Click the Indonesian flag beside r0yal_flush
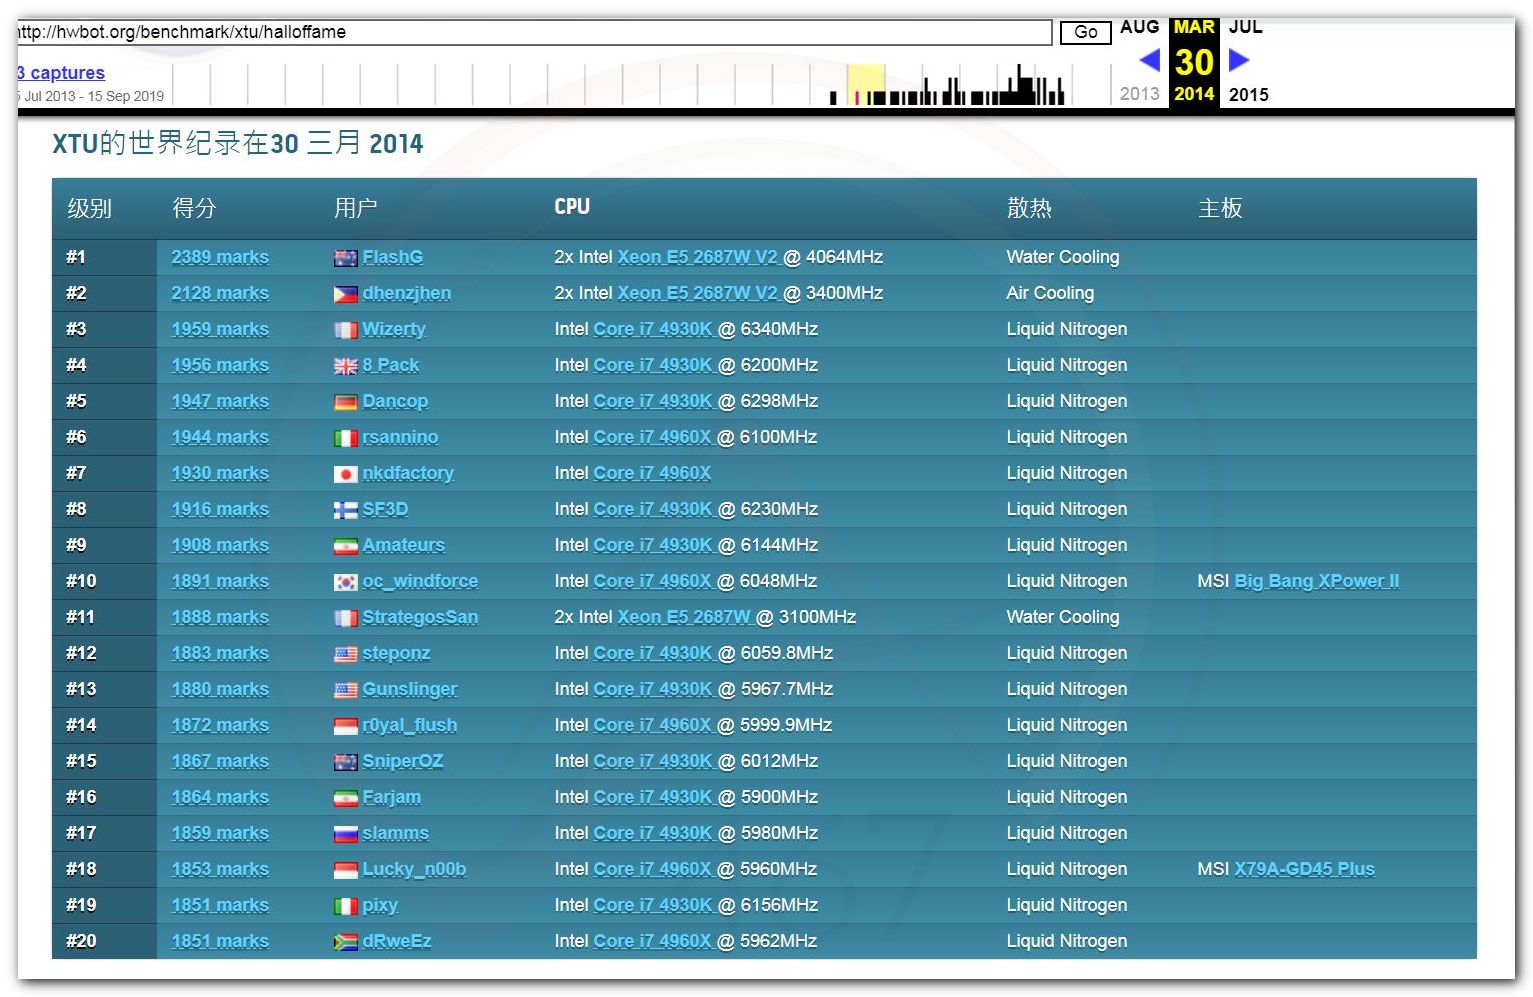 click(345, 726)
